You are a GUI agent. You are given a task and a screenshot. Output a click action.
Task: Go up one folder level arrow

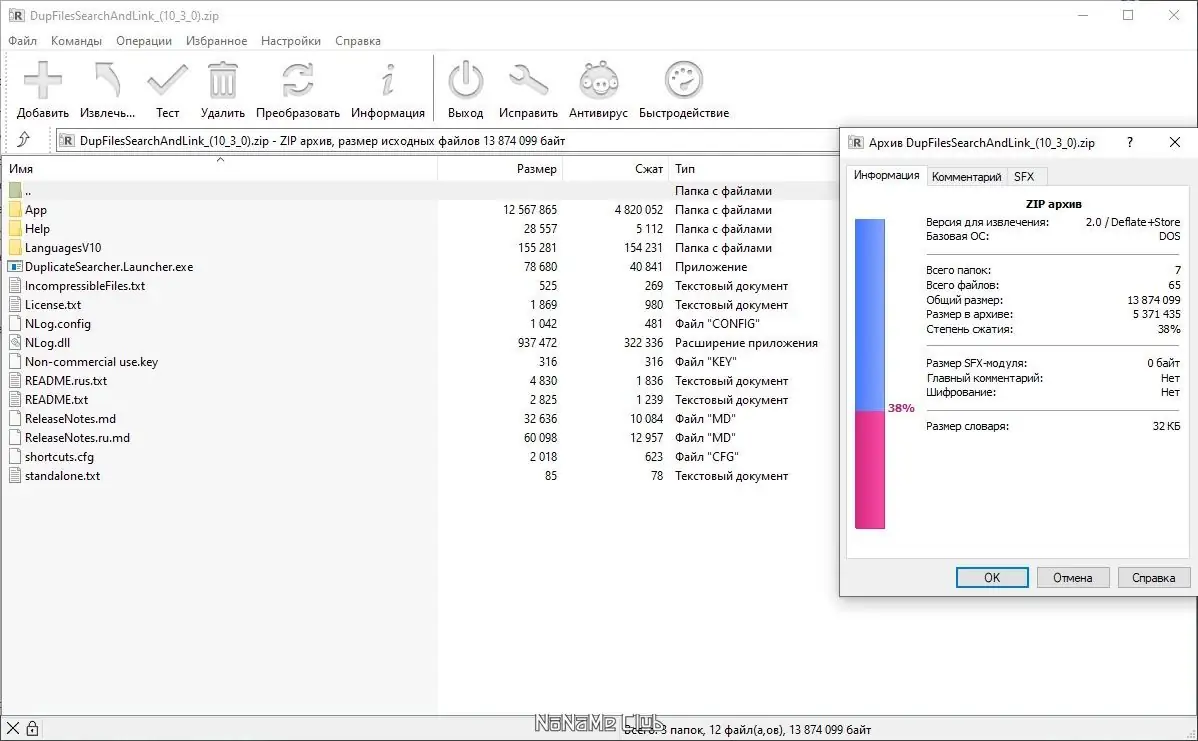coord(24,140)
